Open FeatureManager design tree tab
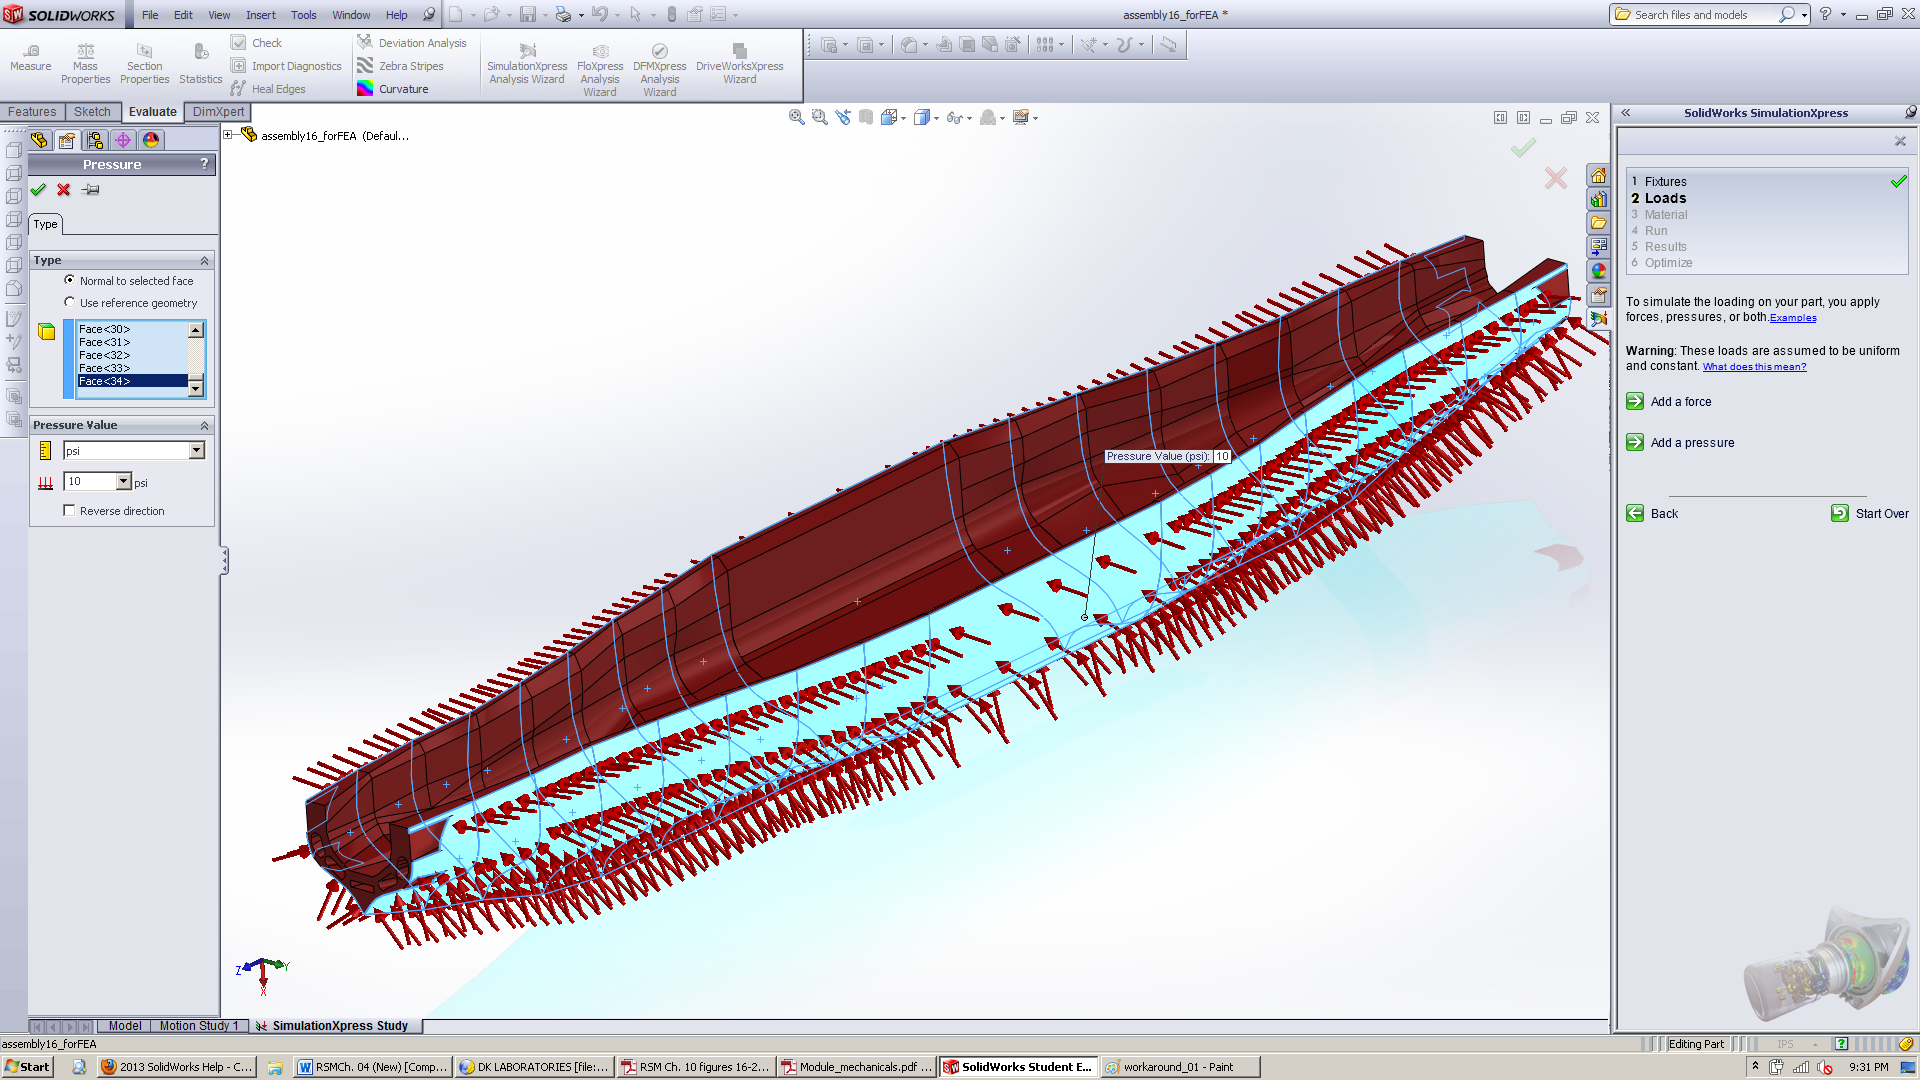The width and height of the screenshot is (1920, 1080). [39, 140]
